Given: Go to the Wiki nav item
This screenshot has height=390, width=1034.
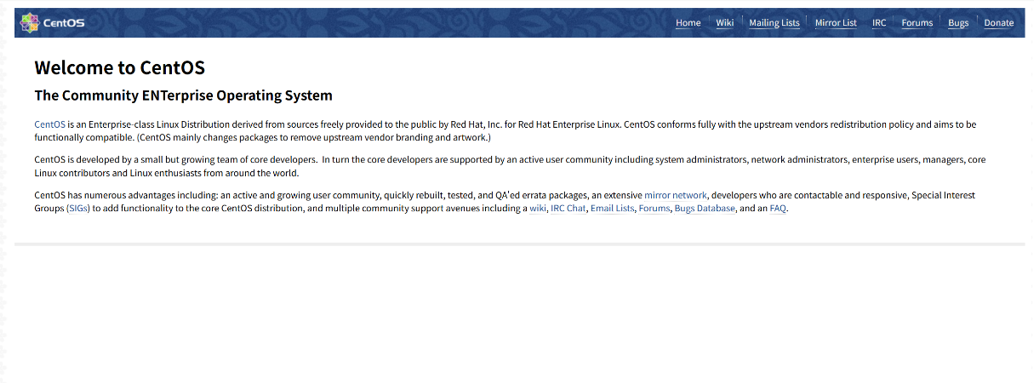Looking at the screenshot, I should 725,22.
